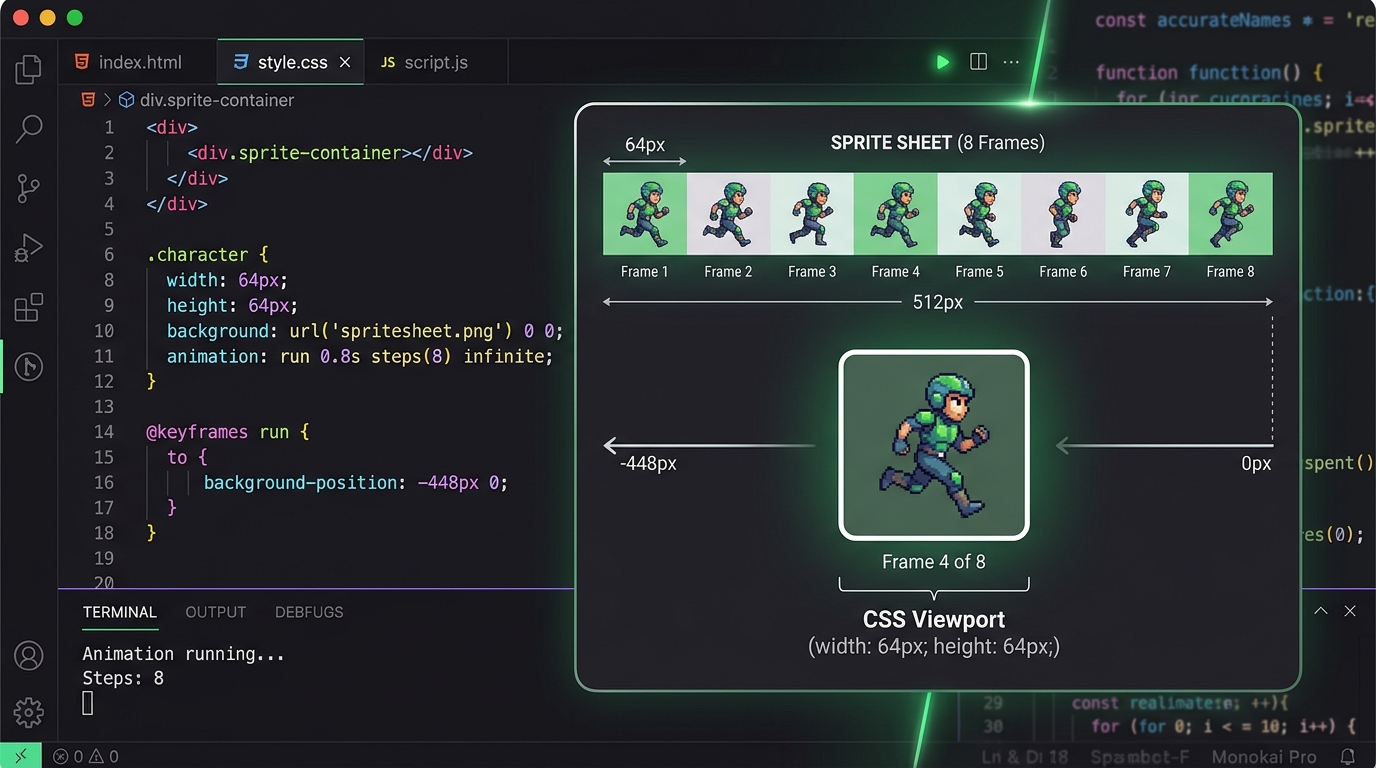Open the Accounts profile icon

29,656
